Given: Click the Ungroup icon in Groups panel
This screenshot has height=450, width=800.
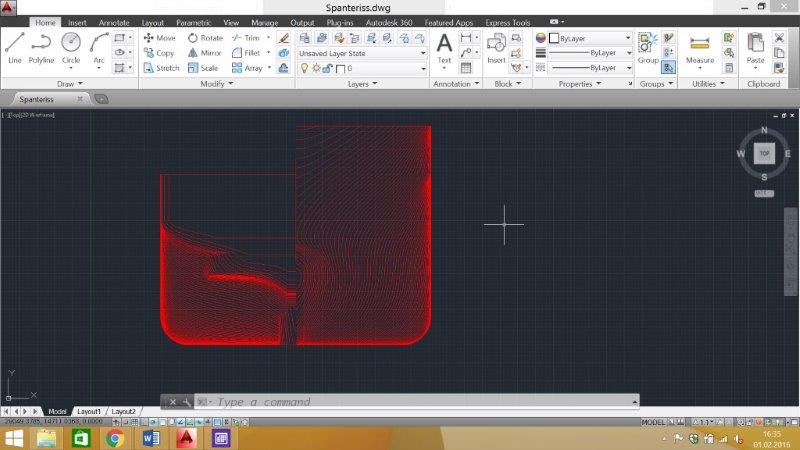Looking at the screenshot, I should pos(668,38).
